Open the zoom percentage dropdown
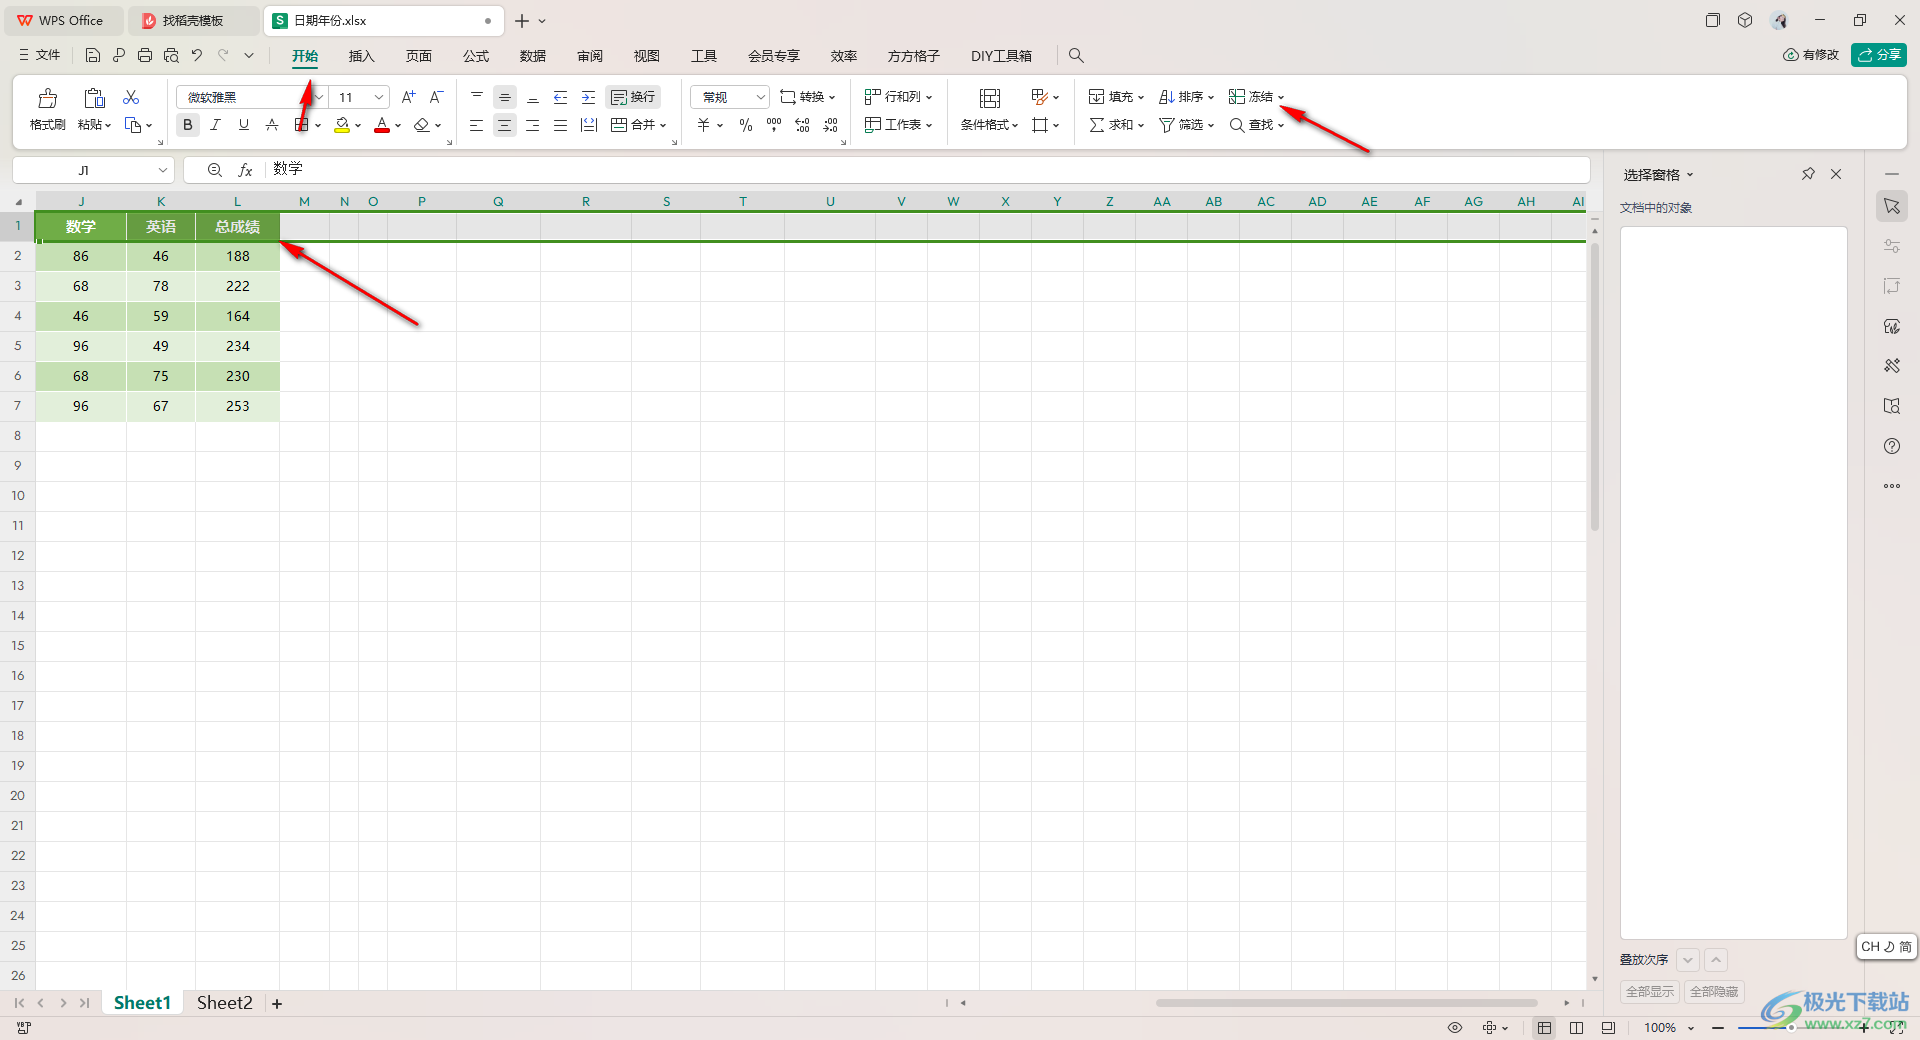The image size is (1920, 1040). pyautogui.click(x=1691, y=1028)
